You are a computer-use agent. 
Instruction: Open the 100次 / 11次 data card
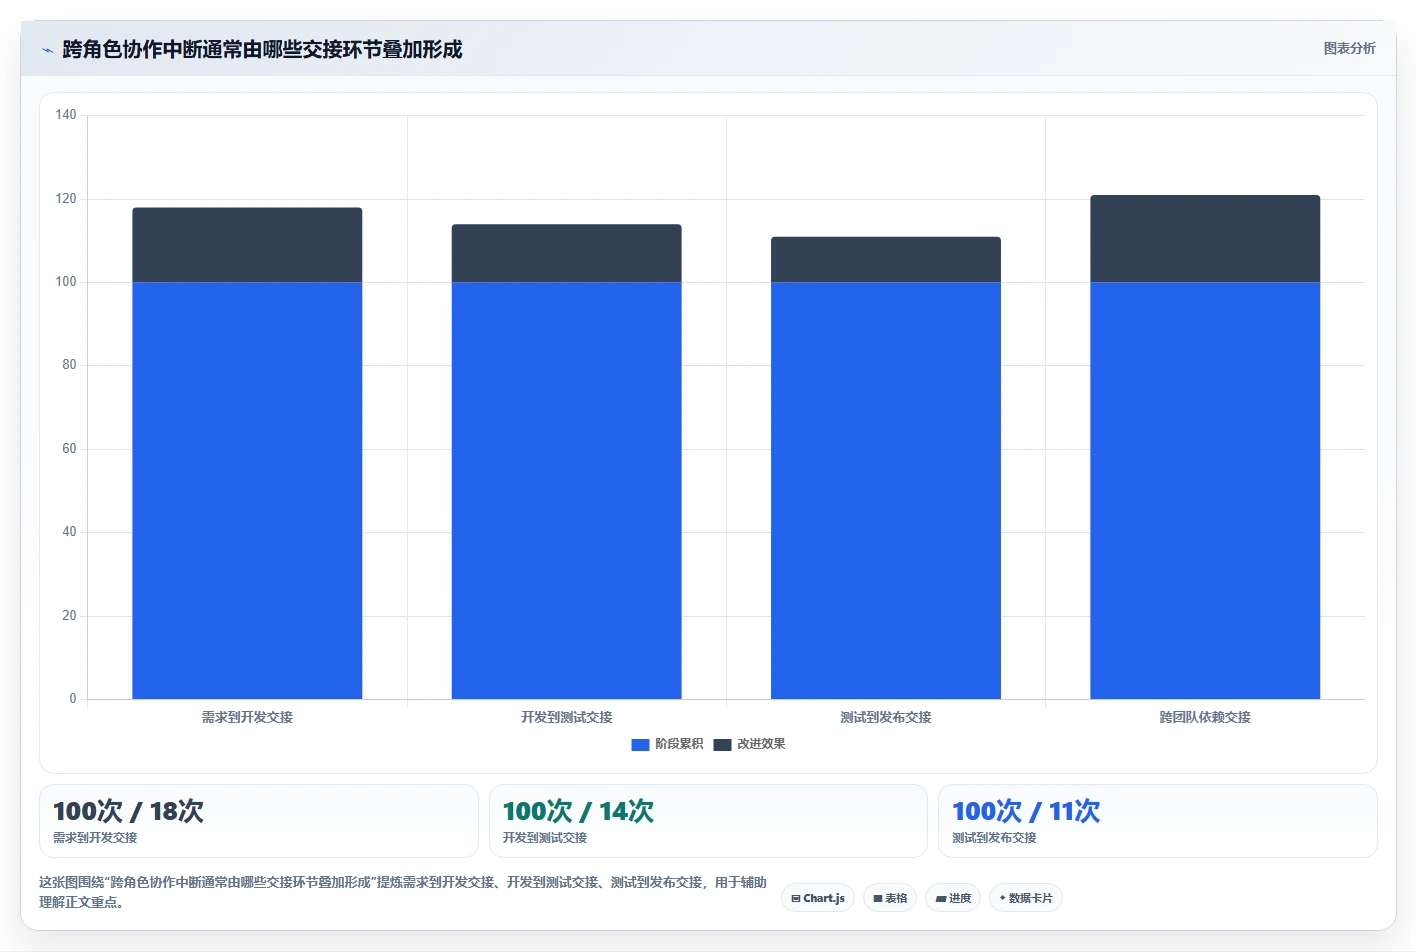(x=1158, y=821)
